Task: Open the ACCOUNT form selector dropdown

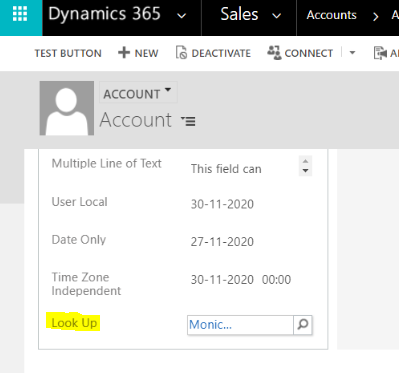Action: pos(138,93)
